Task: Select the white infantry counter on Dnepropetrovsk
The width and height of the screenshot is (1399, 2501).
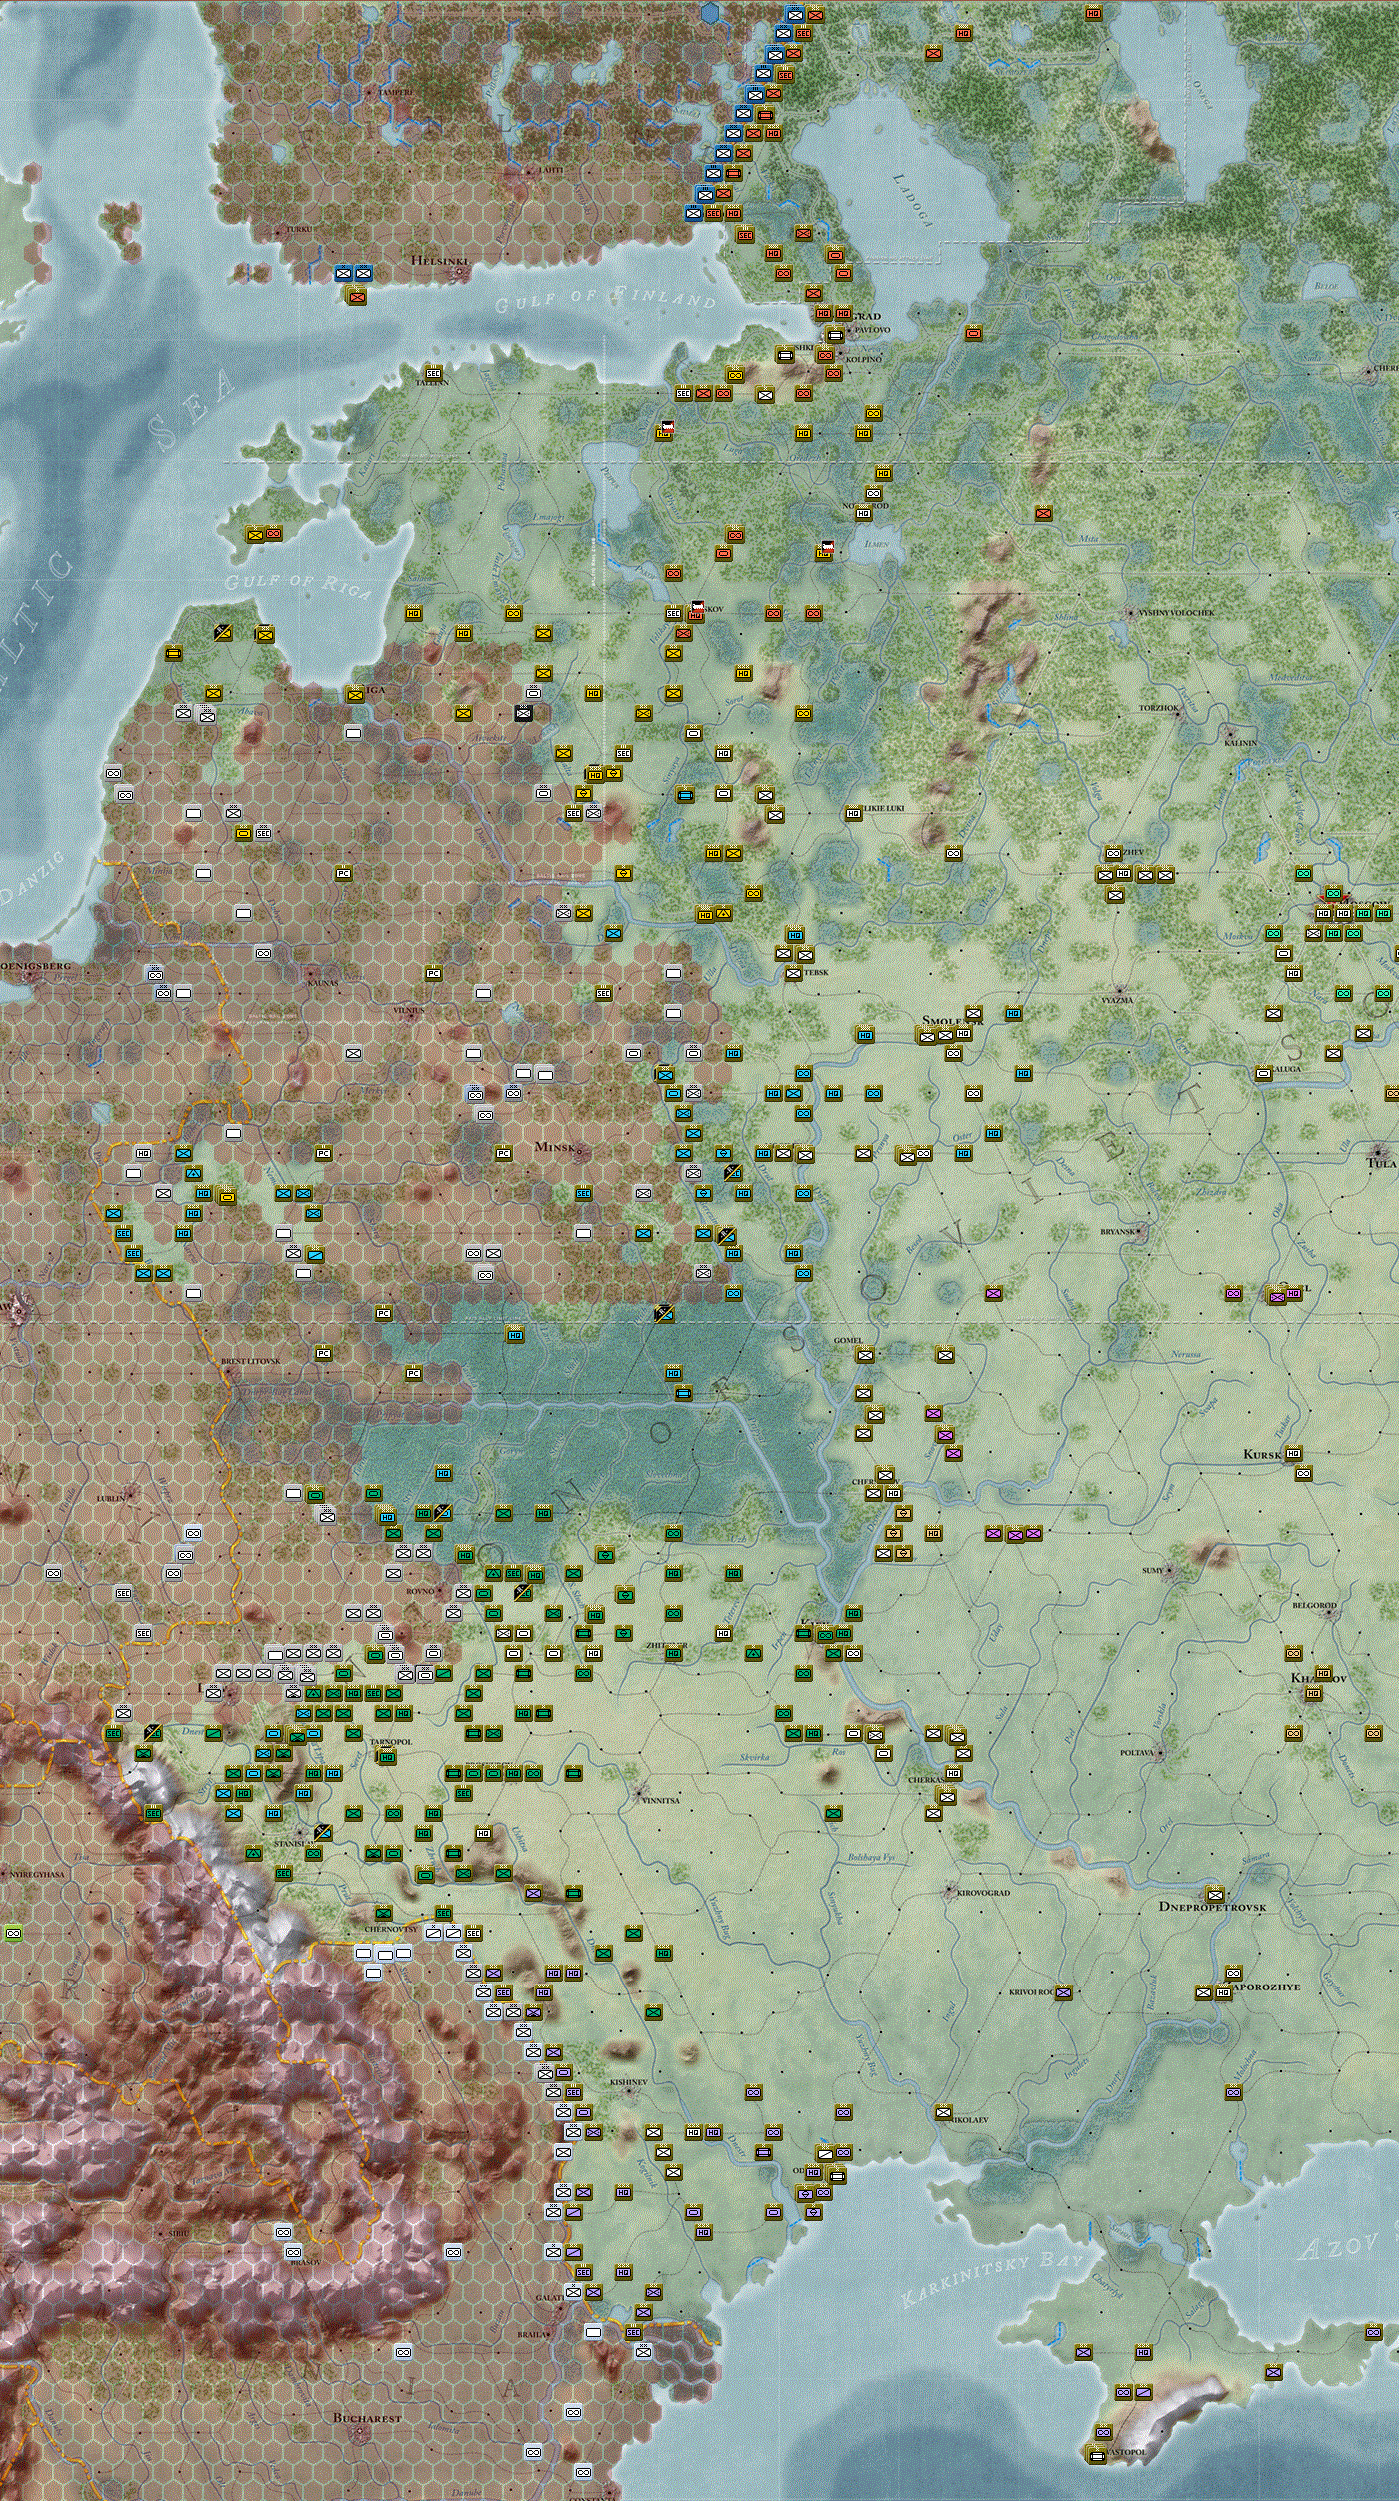Action: click(x=1215, y=1894)
